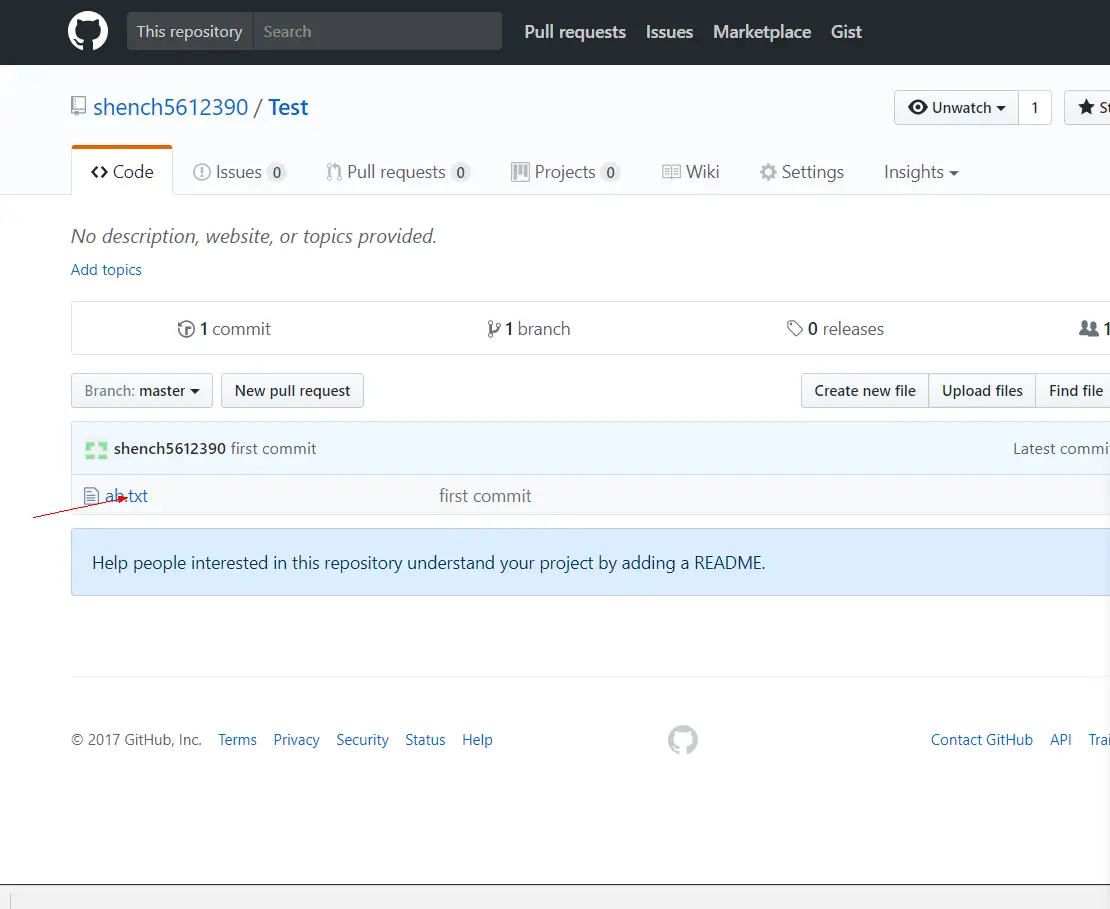Click Create new file button
The height and width of the screenshot is (909, 1110).
click(864, 391)
